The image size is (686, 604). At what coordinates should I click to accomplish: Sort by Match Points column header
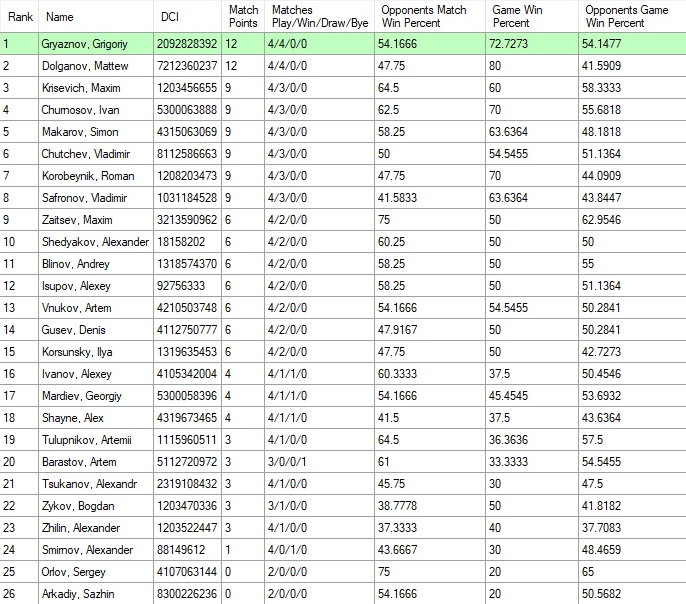tap(243, 16)
